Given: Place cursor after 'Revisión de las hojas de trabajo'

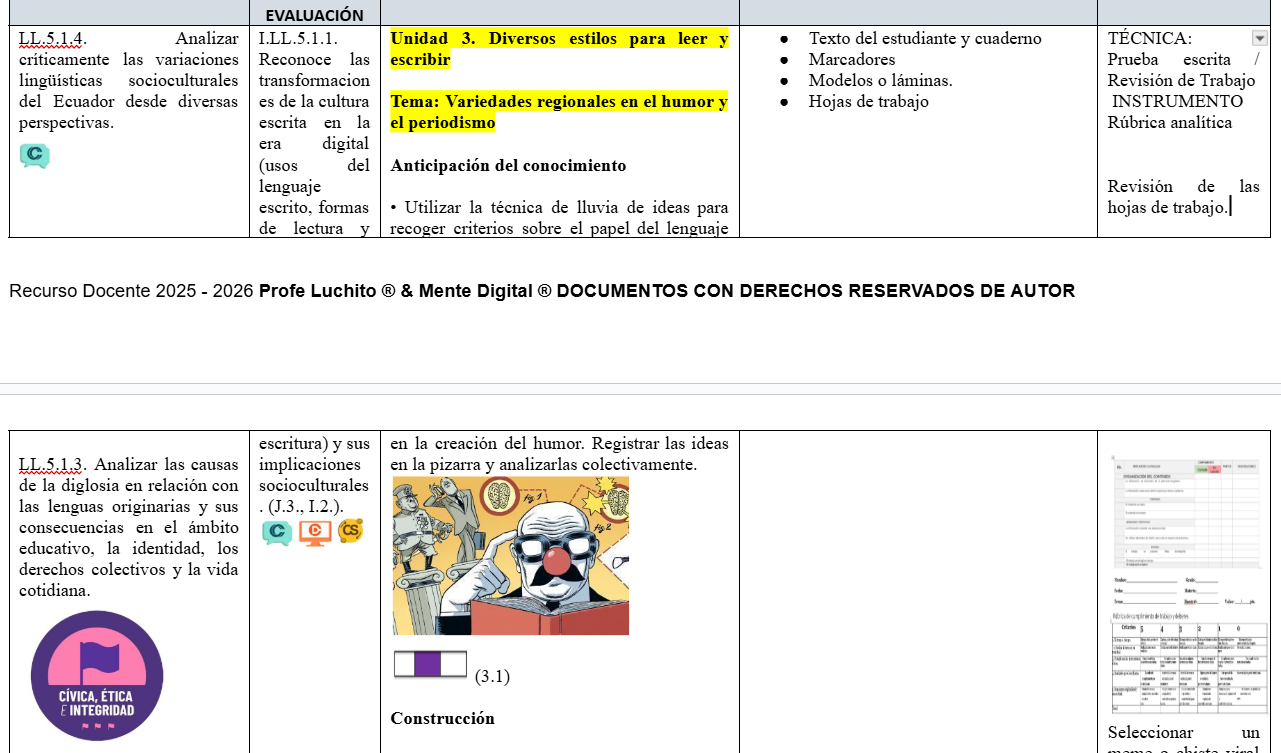Looking at the screenshot, I should click(x=1230, y=206).
